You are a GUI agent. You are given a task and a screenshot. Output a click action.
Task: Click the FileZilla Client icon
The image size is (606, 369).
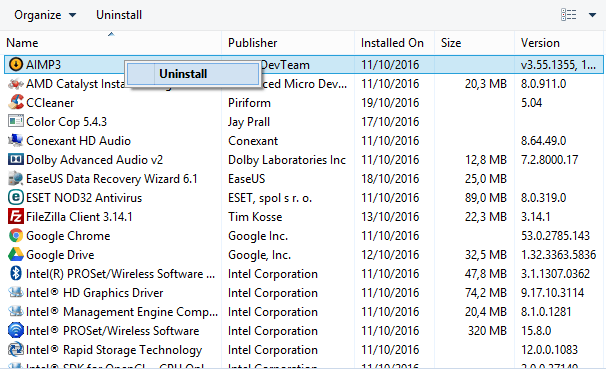(16, 216)
